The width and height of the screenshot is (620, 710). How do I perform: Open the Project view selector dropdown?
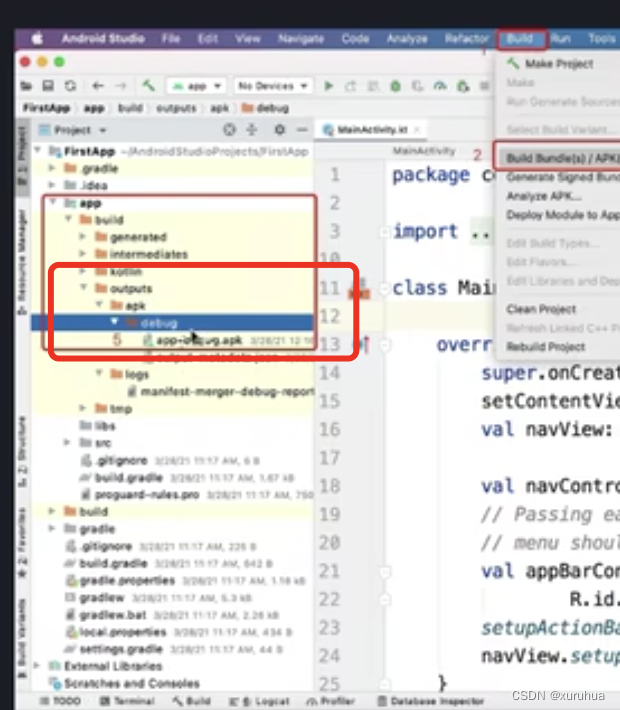[72, 130]
